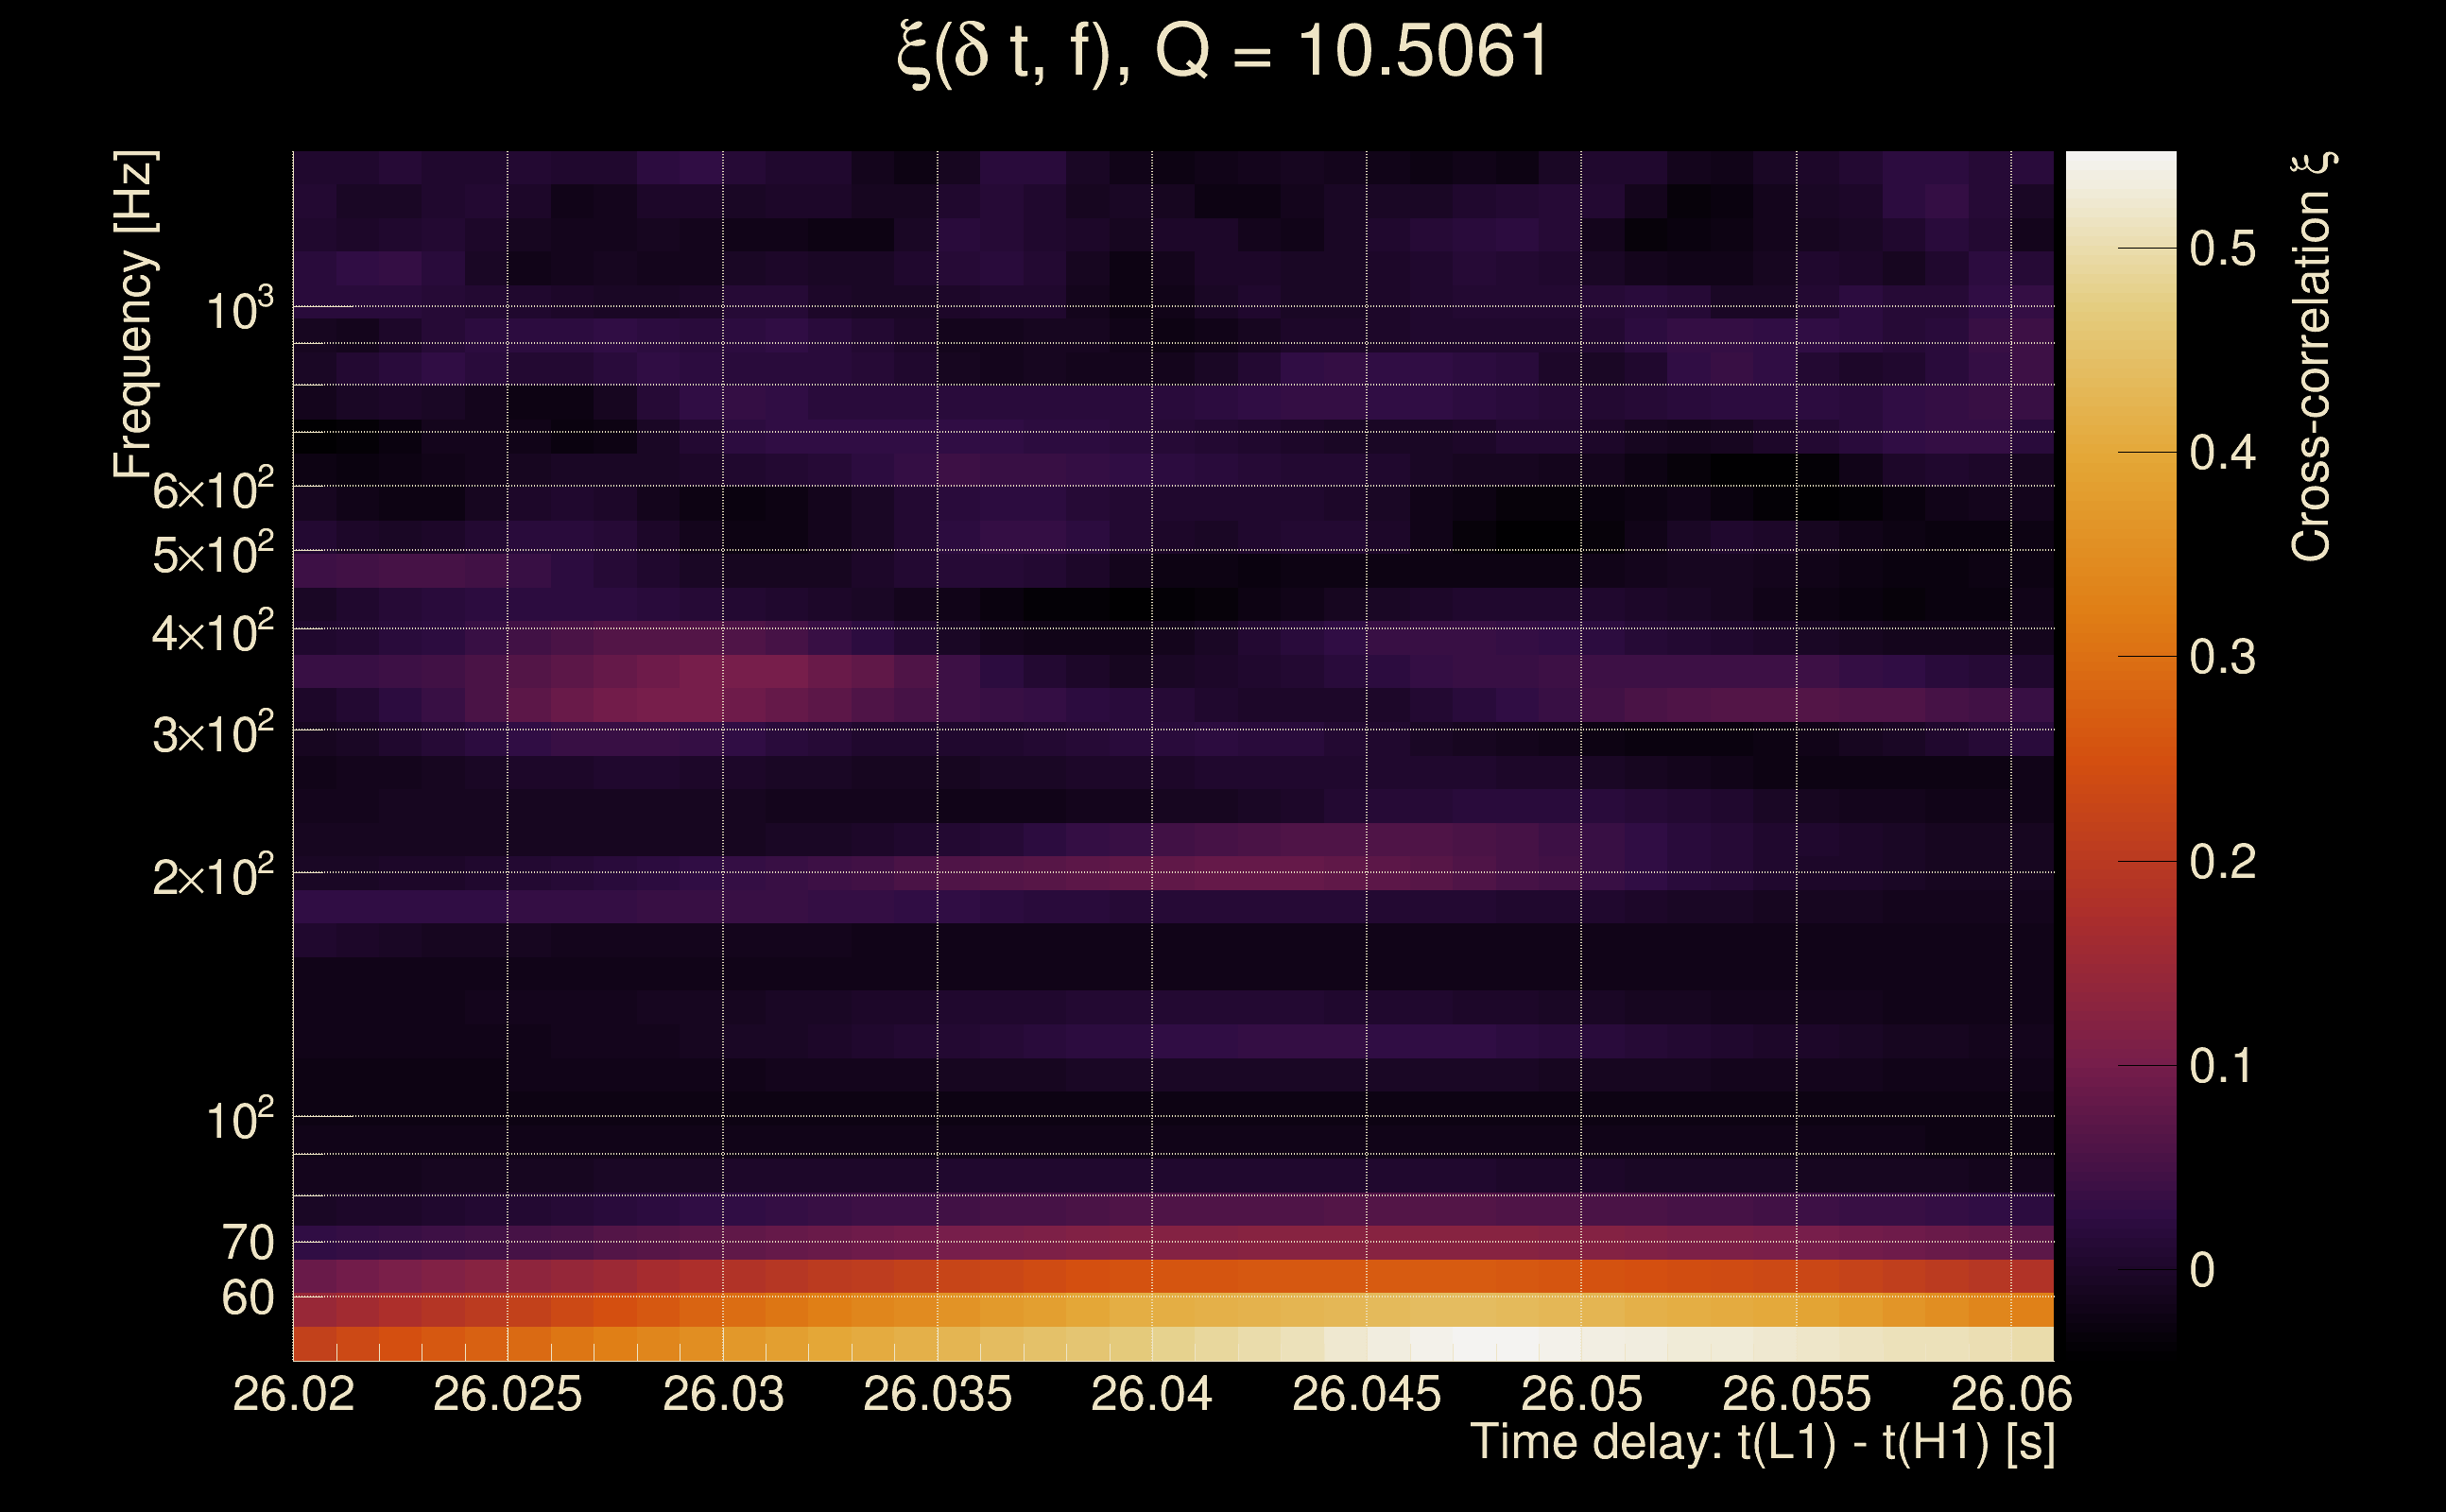Click the Cross-correlation ξ colorbar title
This screenshot has width=2446, height=1512.
pyautogui.click(x=2312, y=357)
